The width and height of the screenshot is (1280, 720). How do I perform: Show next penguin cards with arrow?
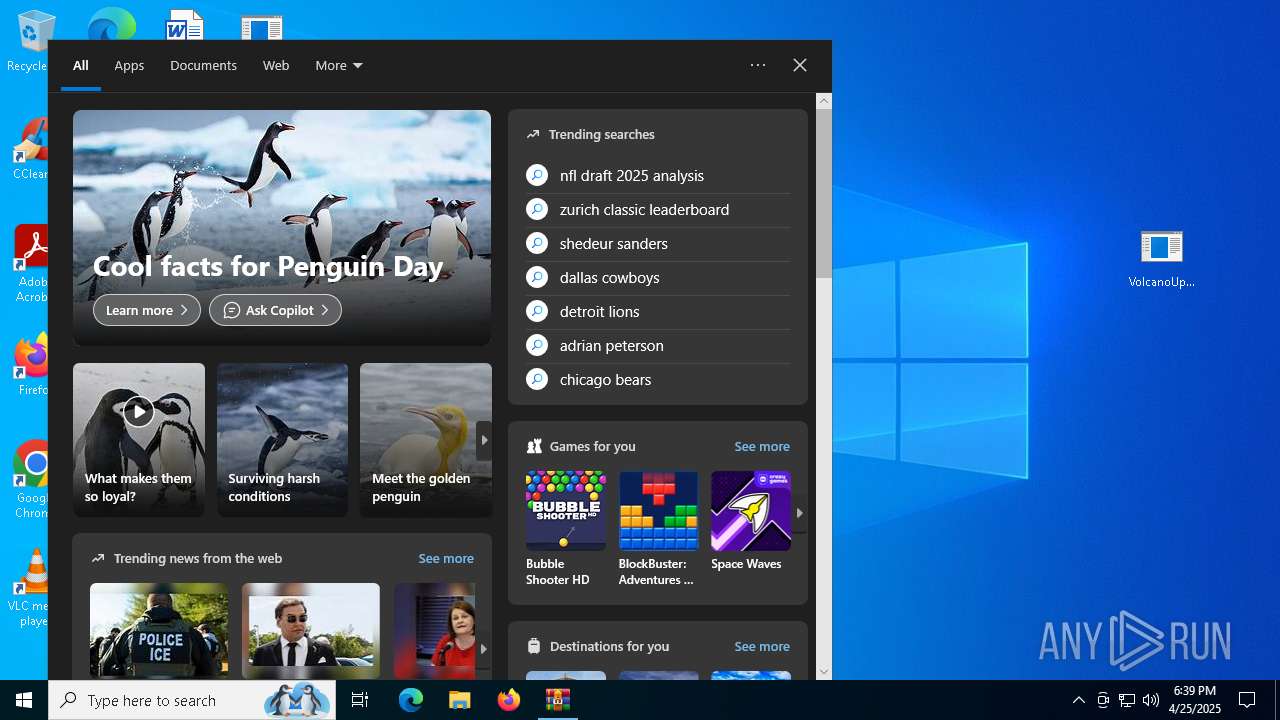click(x=484, y=440)
